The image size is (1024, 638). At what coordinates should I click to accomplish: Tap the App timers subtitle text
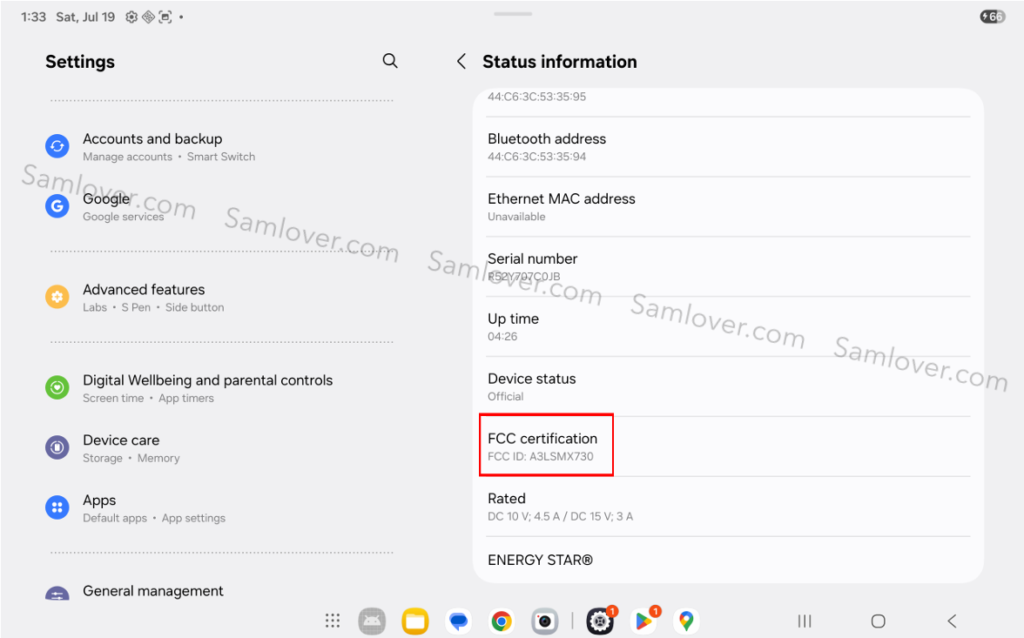(x=186, y=398)
